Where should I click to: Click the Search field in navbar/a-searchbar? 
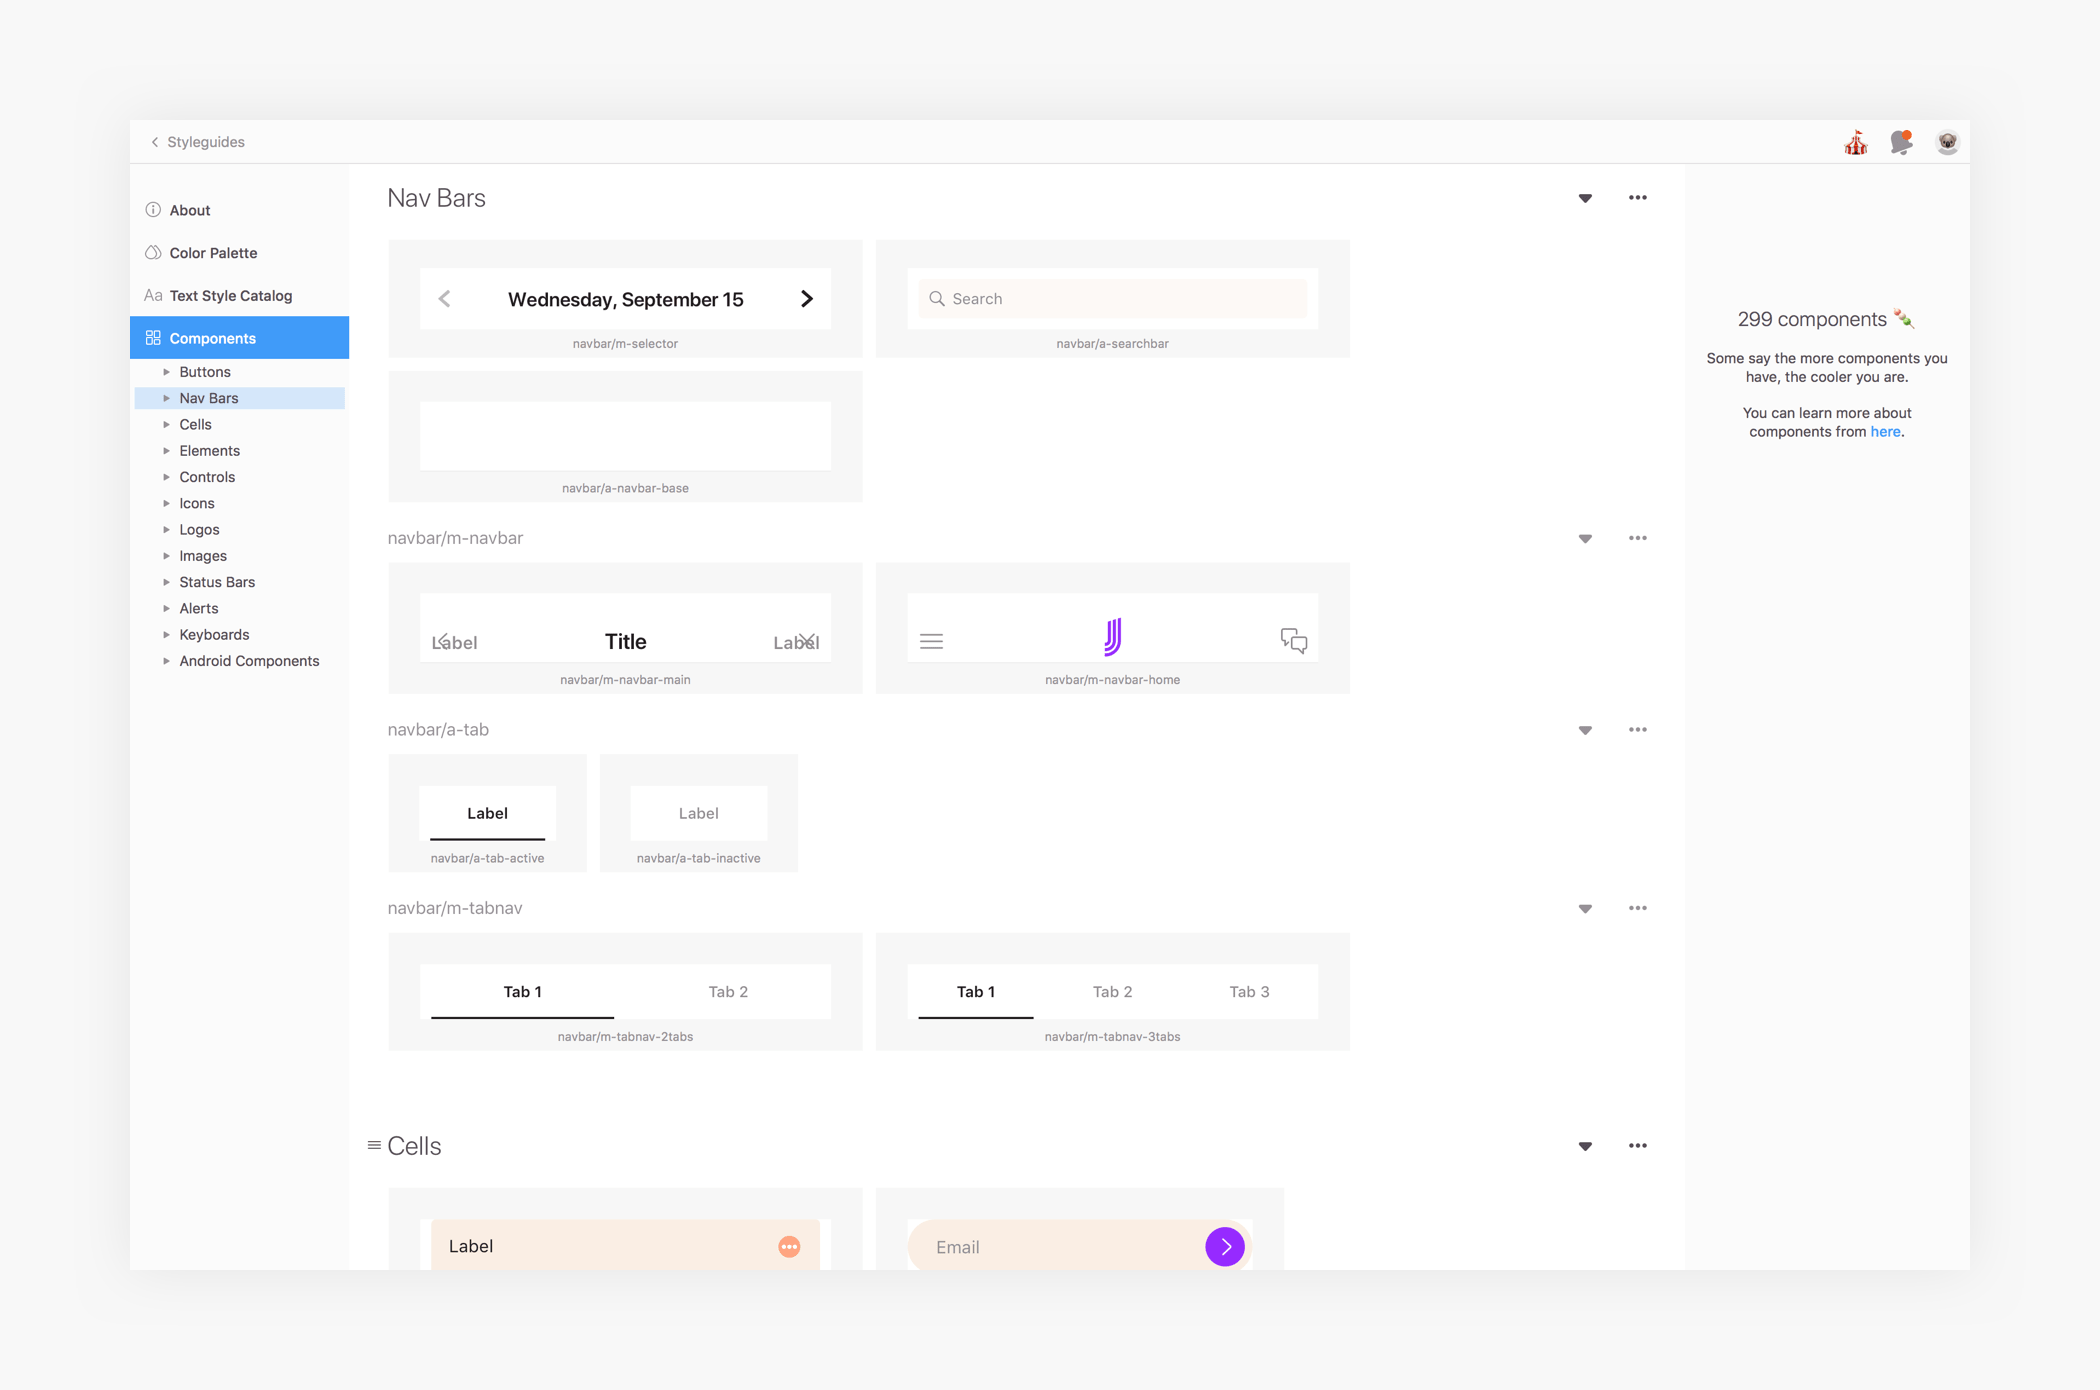[1112, 299]
